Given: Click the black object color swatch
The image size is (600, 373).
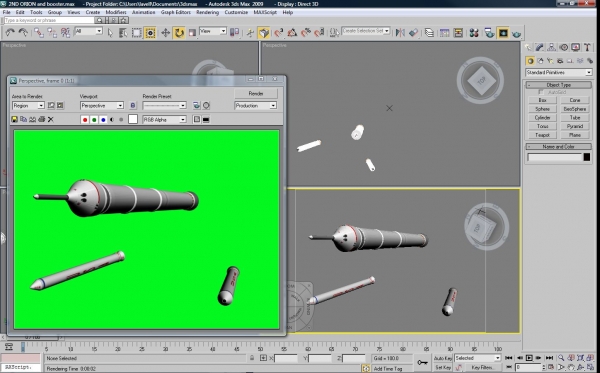Looking at the screenshot, I should click(587, 157).
